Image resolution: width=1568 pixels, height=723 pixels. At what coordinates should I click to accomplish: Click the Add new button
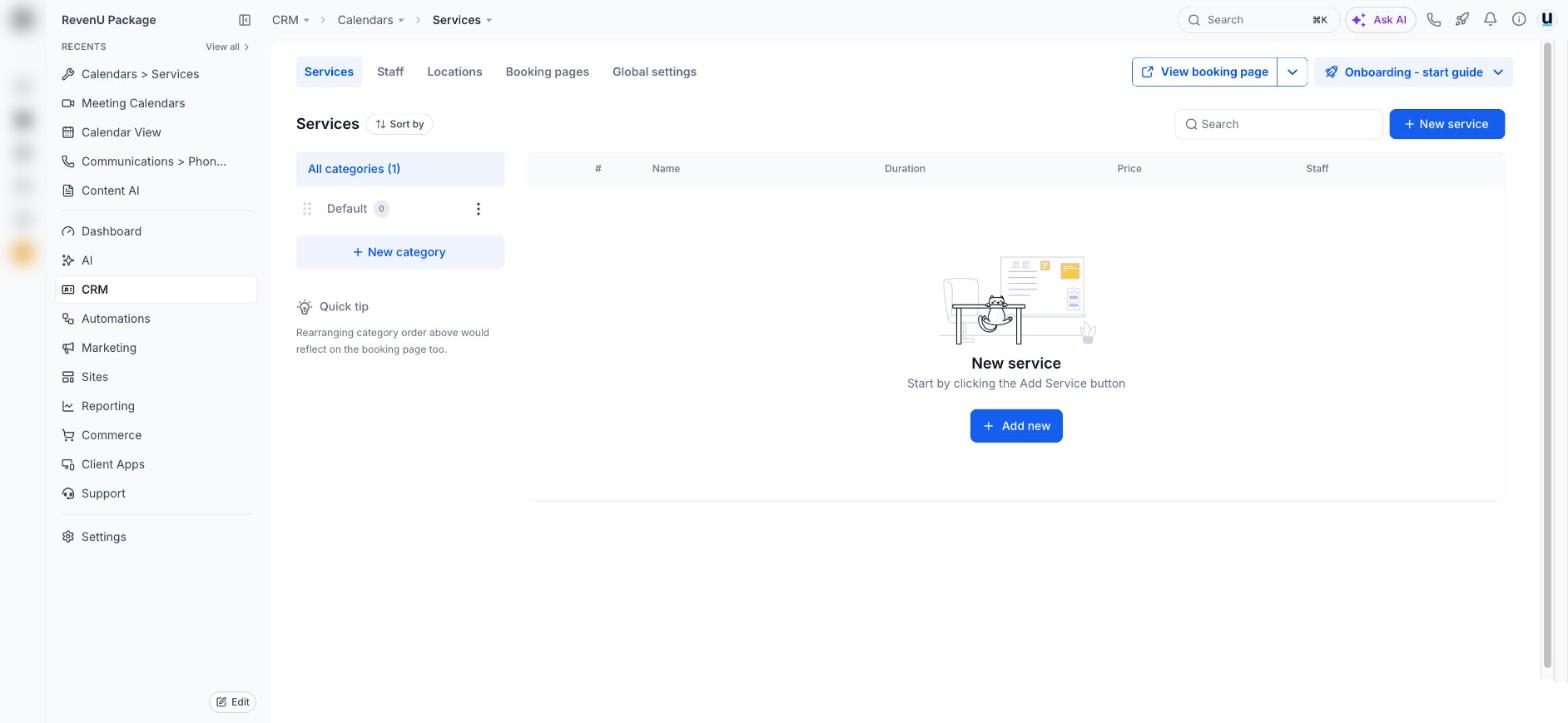(1016, 426)
